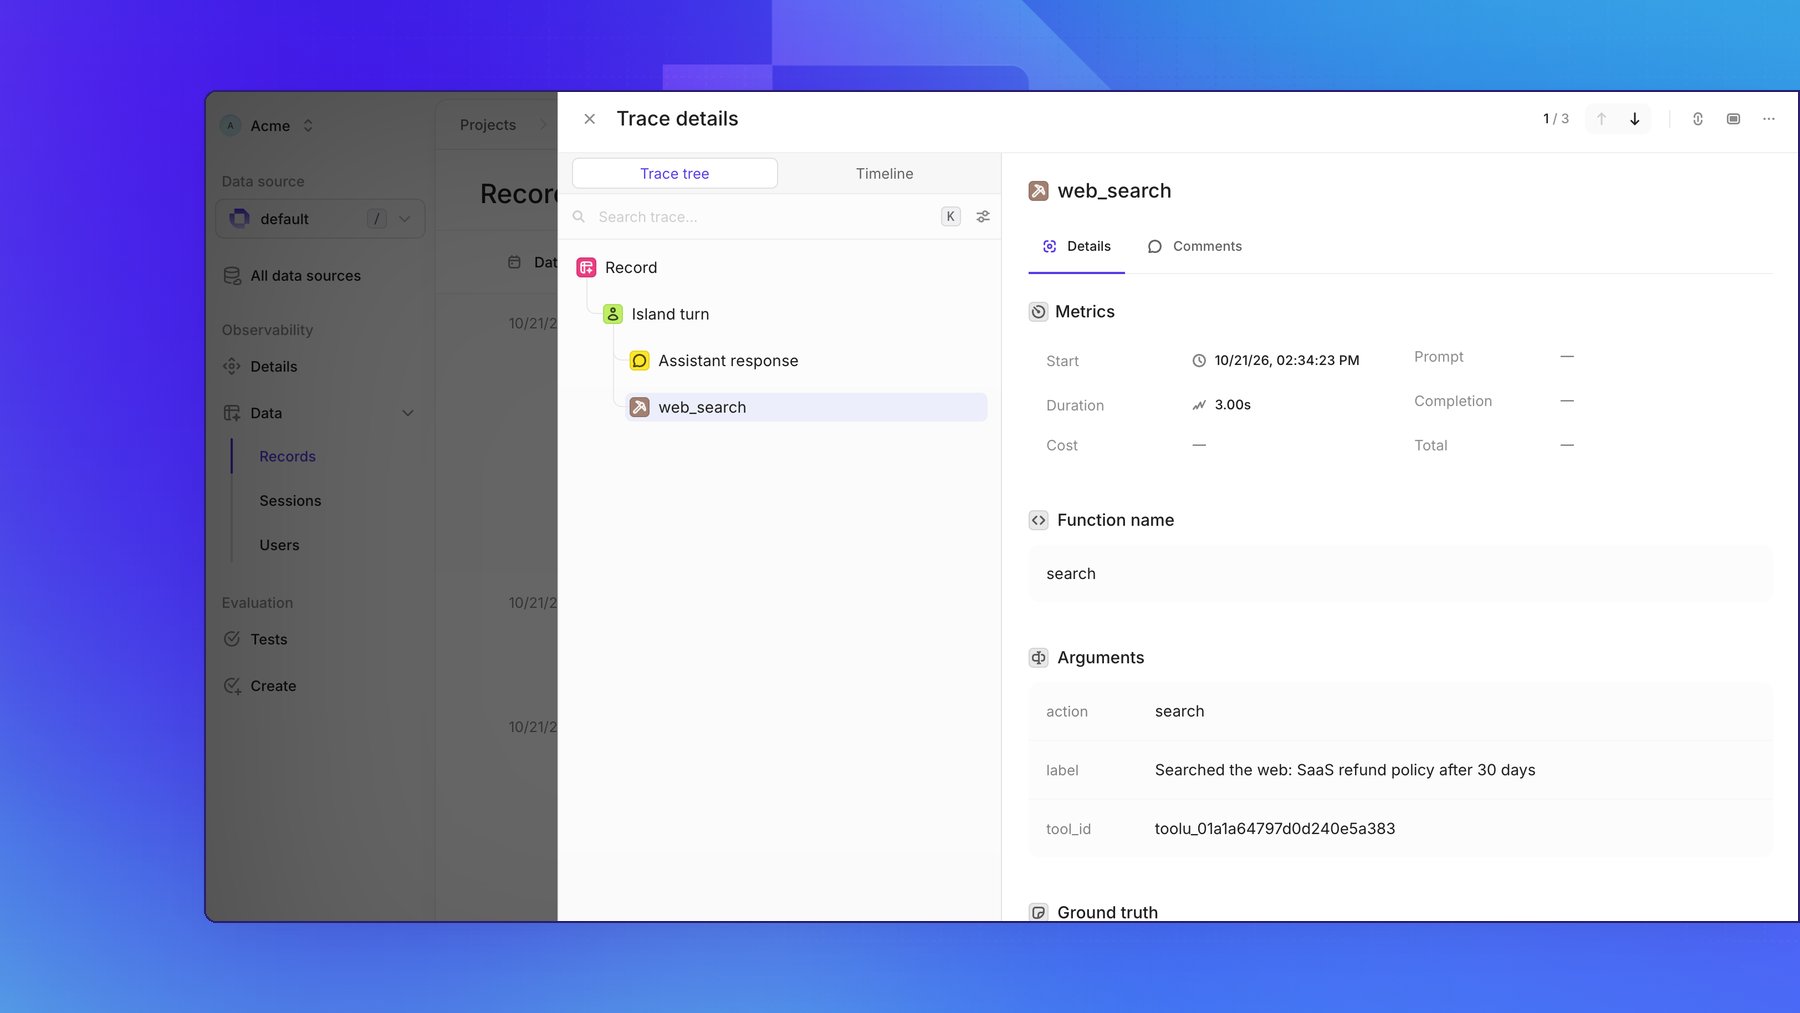Select the Record node in trace tree
This screenshot has height=1013, width=1800.
pyautogui.click(x=617, y=268)
